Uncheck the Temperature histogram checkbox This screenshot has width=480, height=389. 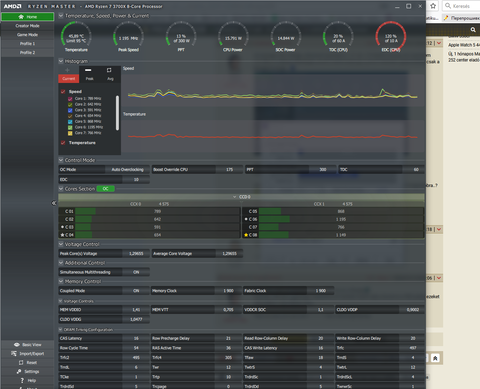(x=63, y=143)
